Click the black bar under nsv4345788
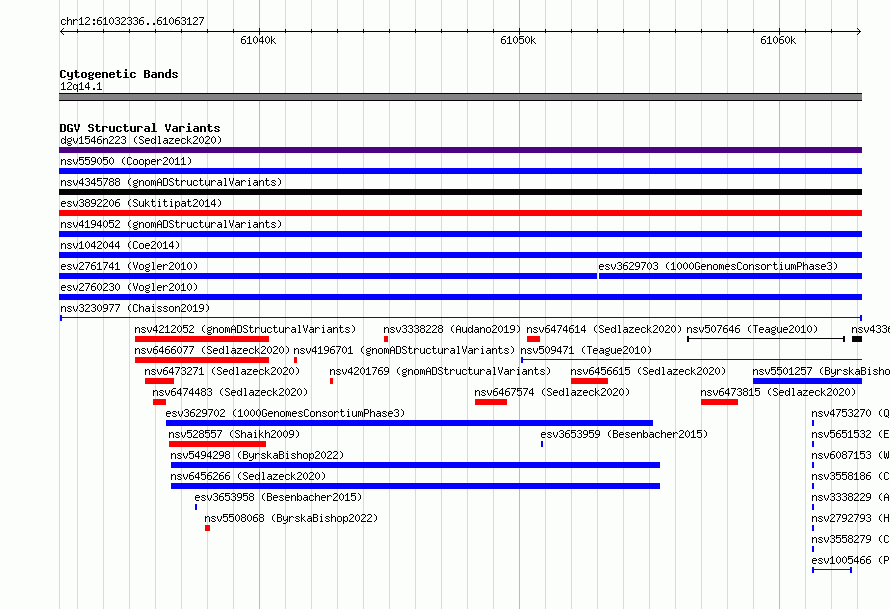This screenshot has height=609, width=890. (460, 192)
